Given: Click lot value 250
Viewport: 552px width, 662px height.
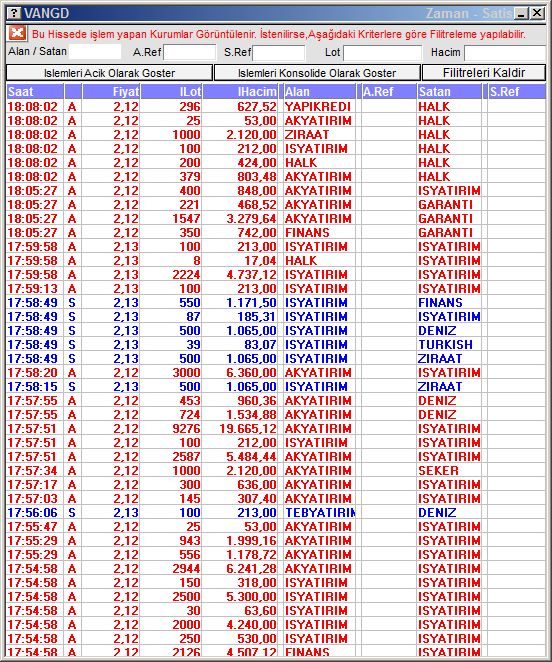Looking at the screenshot, I should (171, 638).
